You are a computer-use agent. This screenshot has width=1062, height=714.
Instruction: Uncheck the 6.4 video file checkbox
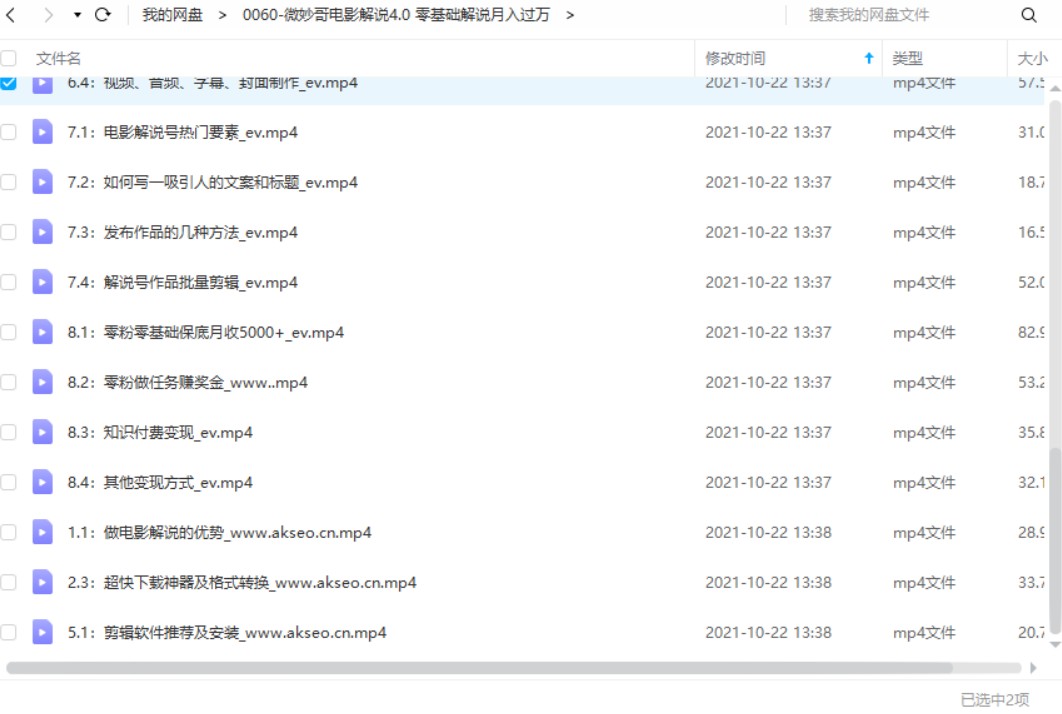coord(9,83)
